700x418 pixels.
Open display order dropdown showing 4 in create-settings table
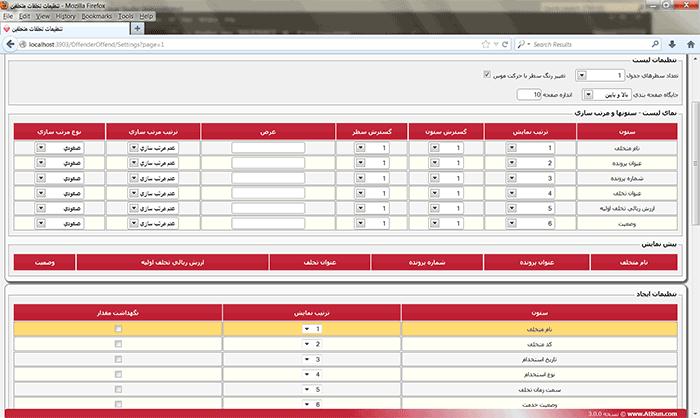pos(312,374)
